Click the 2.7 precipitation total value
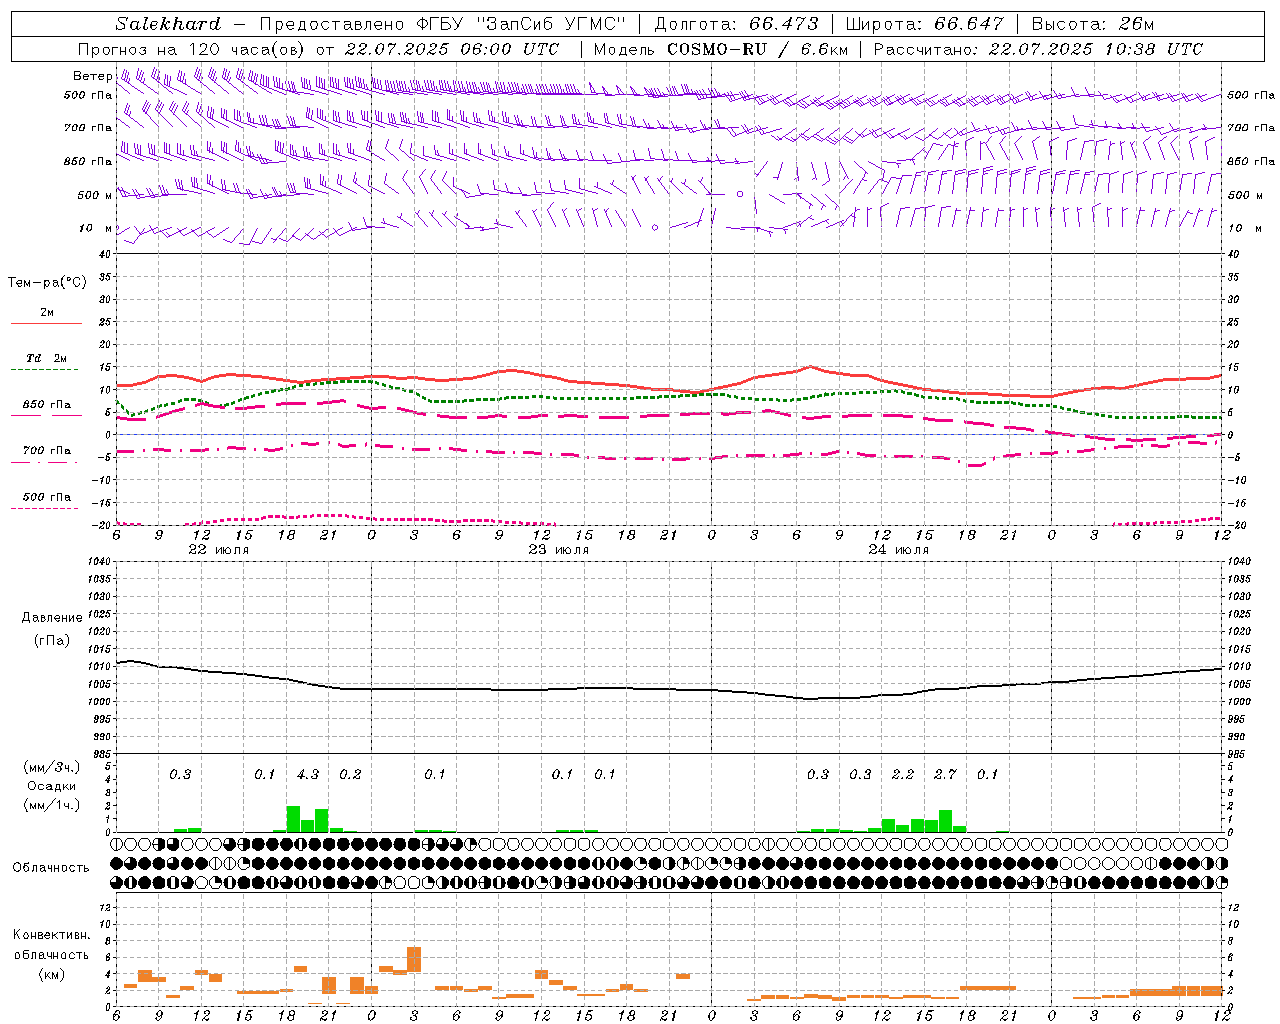Screen dimensions: 1280x1024 click(x=945, y=774)
